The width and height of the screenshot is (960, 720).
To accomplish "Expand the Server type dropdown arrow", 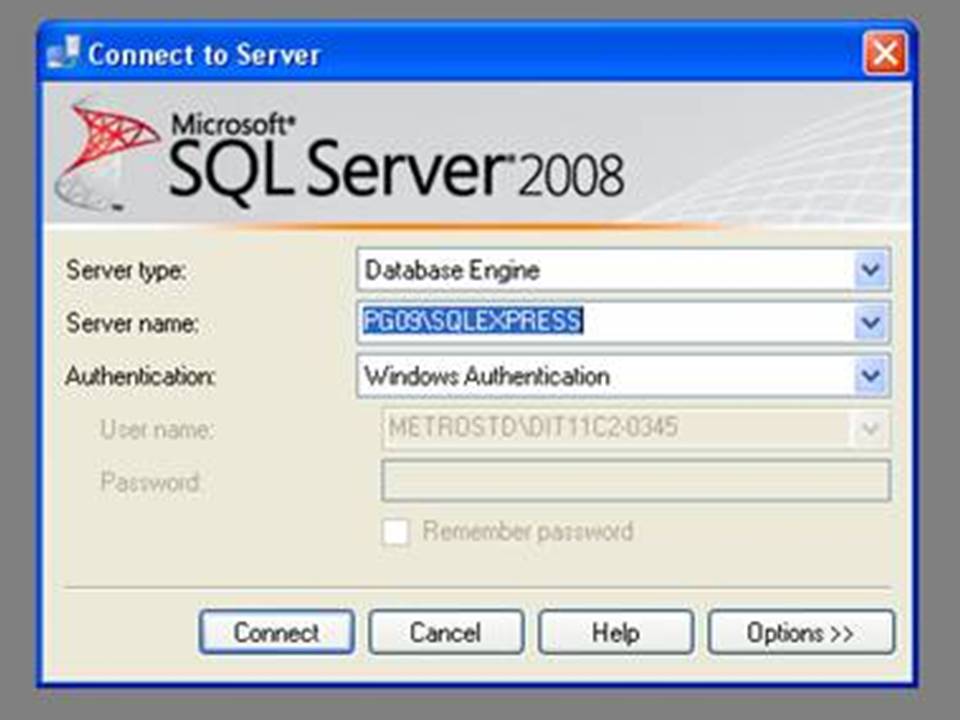I will click(871, 269).
